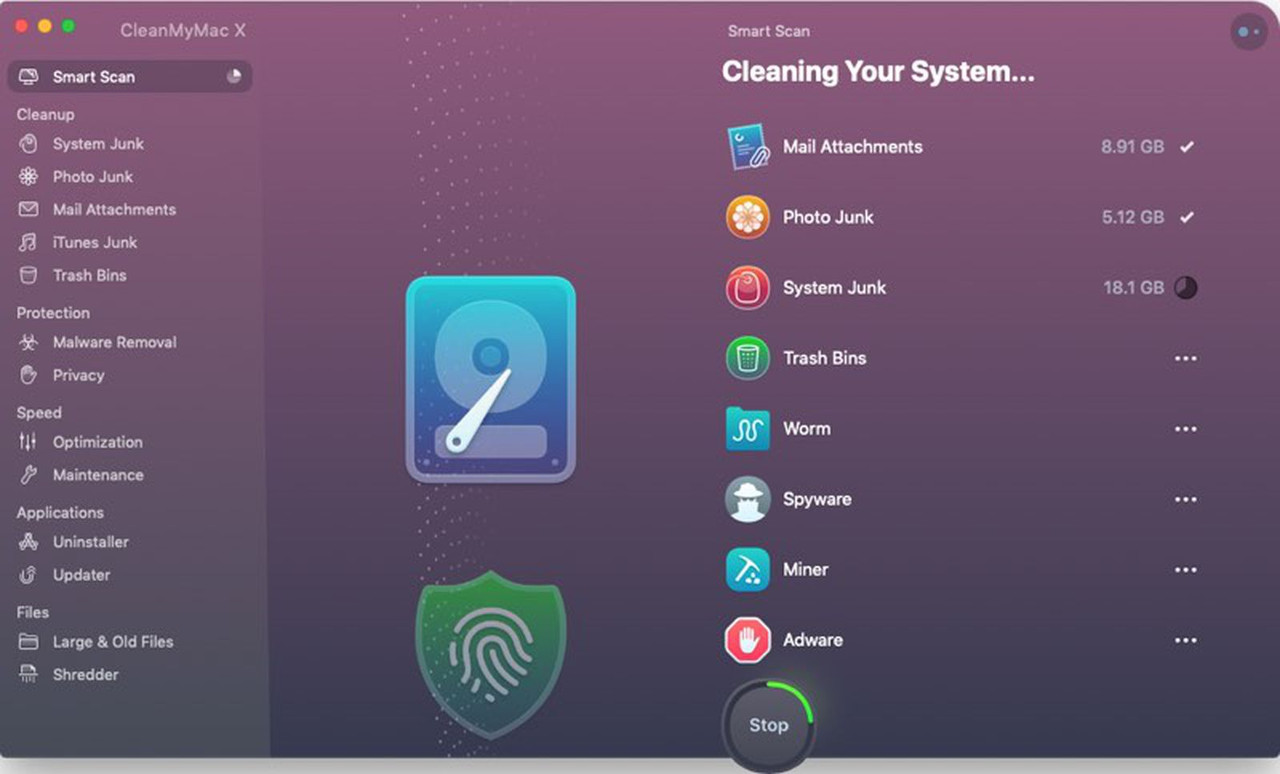
Task: Click the Worm folder icon
Action: pyautogui.click(x=747, y=429)
